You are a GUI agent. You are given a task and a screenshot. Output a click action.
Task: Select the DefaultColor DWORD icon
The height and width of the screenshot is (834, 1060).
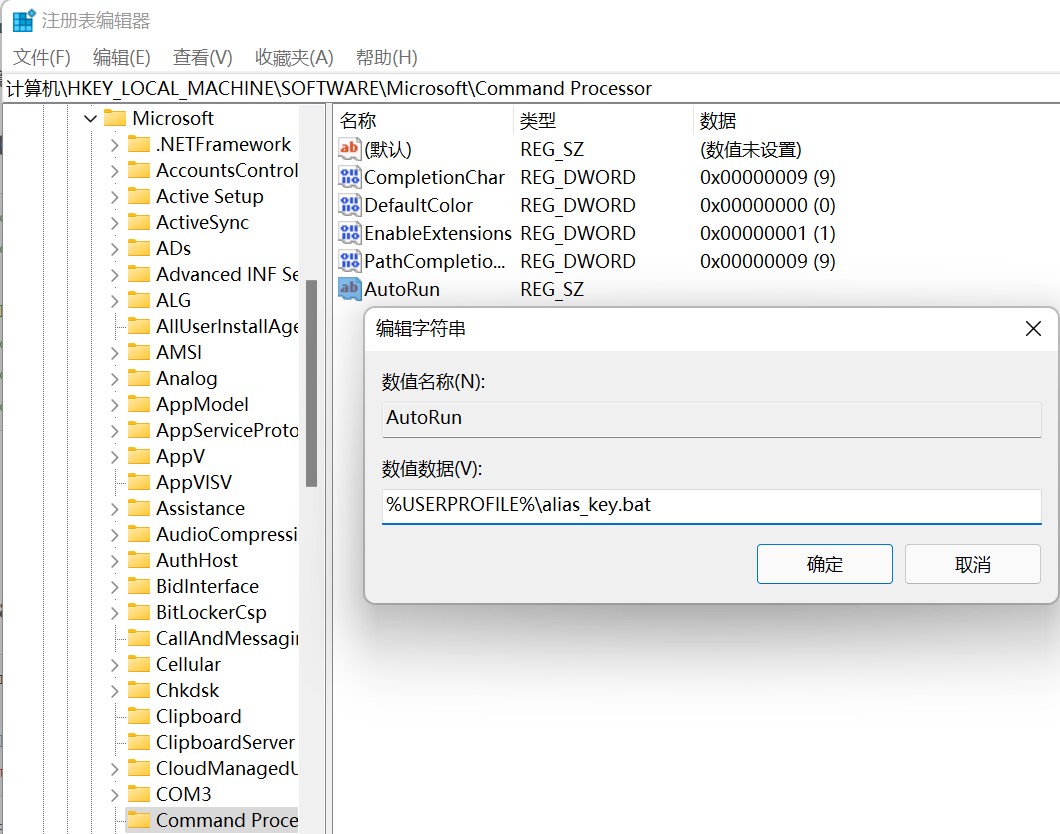pos(350,205)
